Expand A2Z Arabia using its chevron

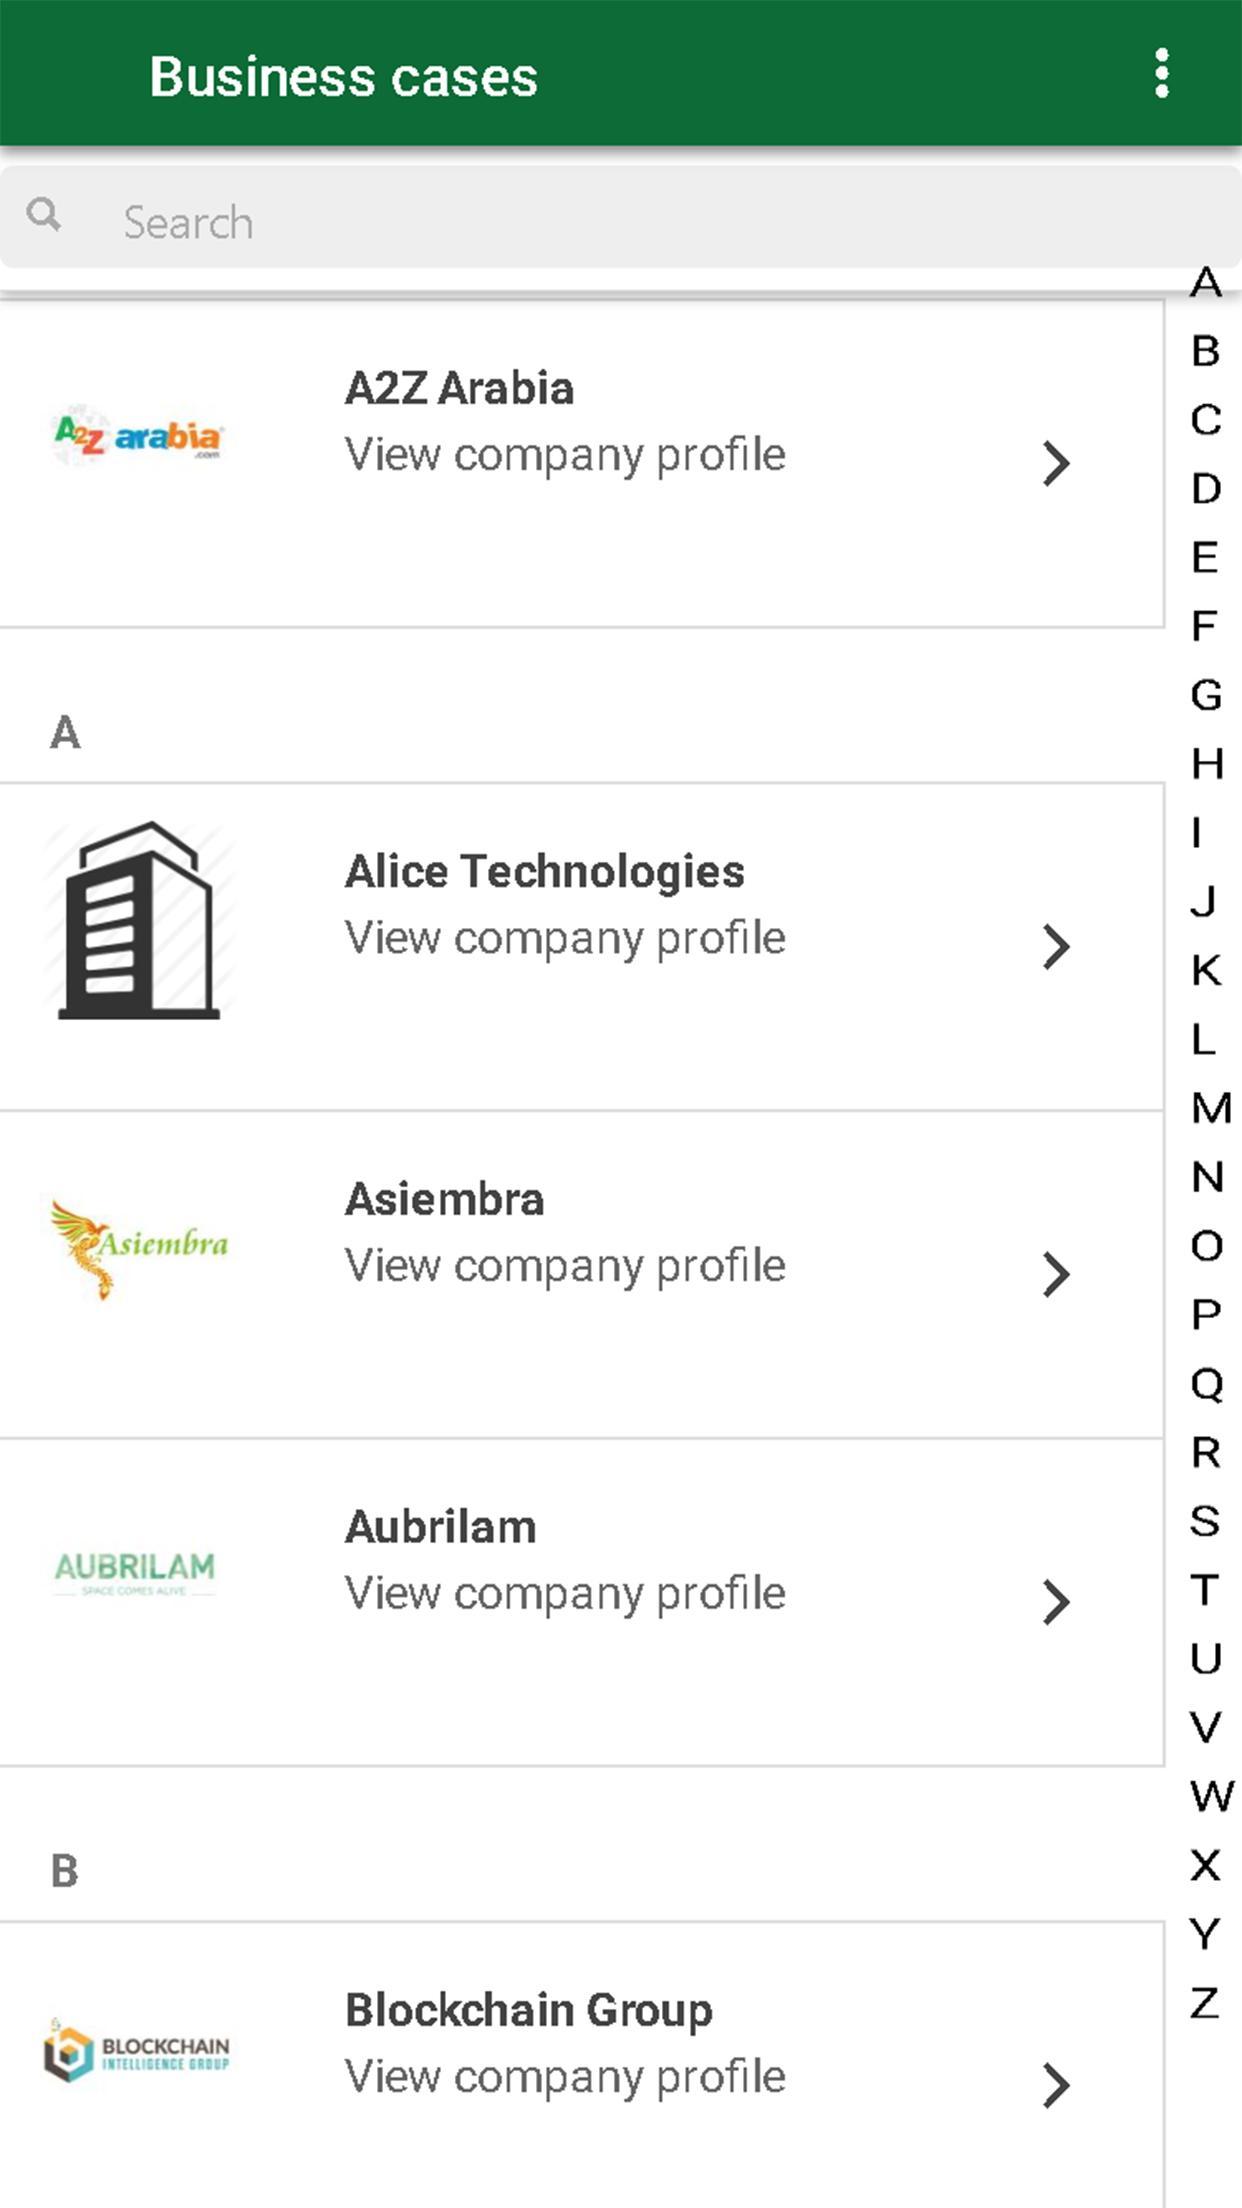[1056, 463]
